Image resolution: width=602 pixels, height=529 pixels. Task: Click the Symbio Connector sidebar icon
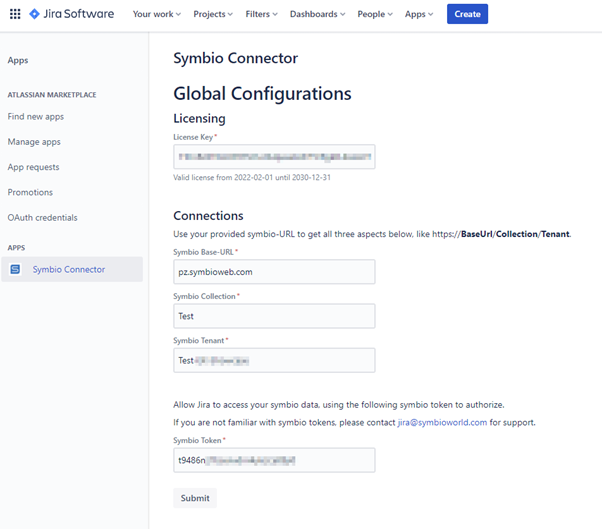15,269
